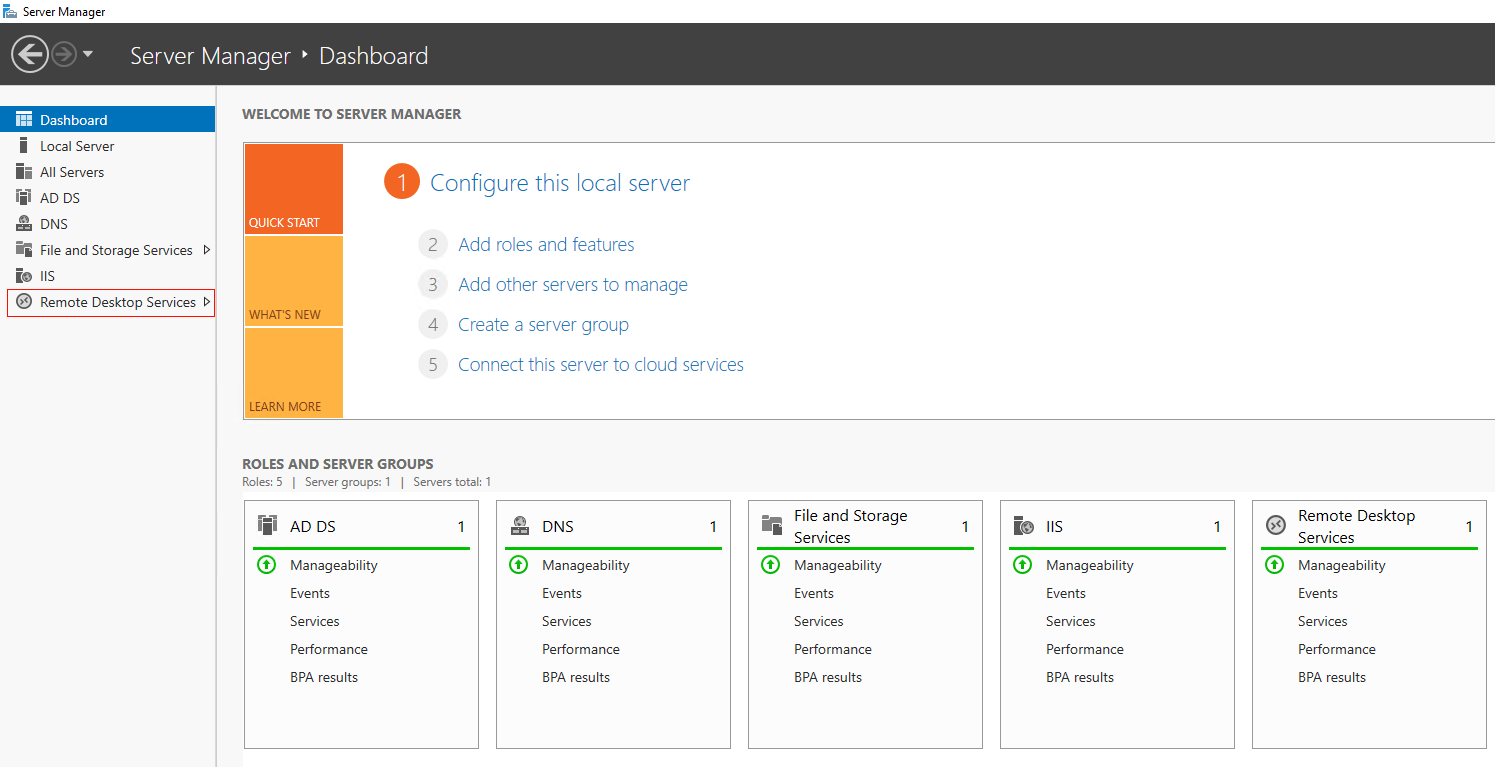
Task: Click Add other servers to manage
Action: pos(573,284)
